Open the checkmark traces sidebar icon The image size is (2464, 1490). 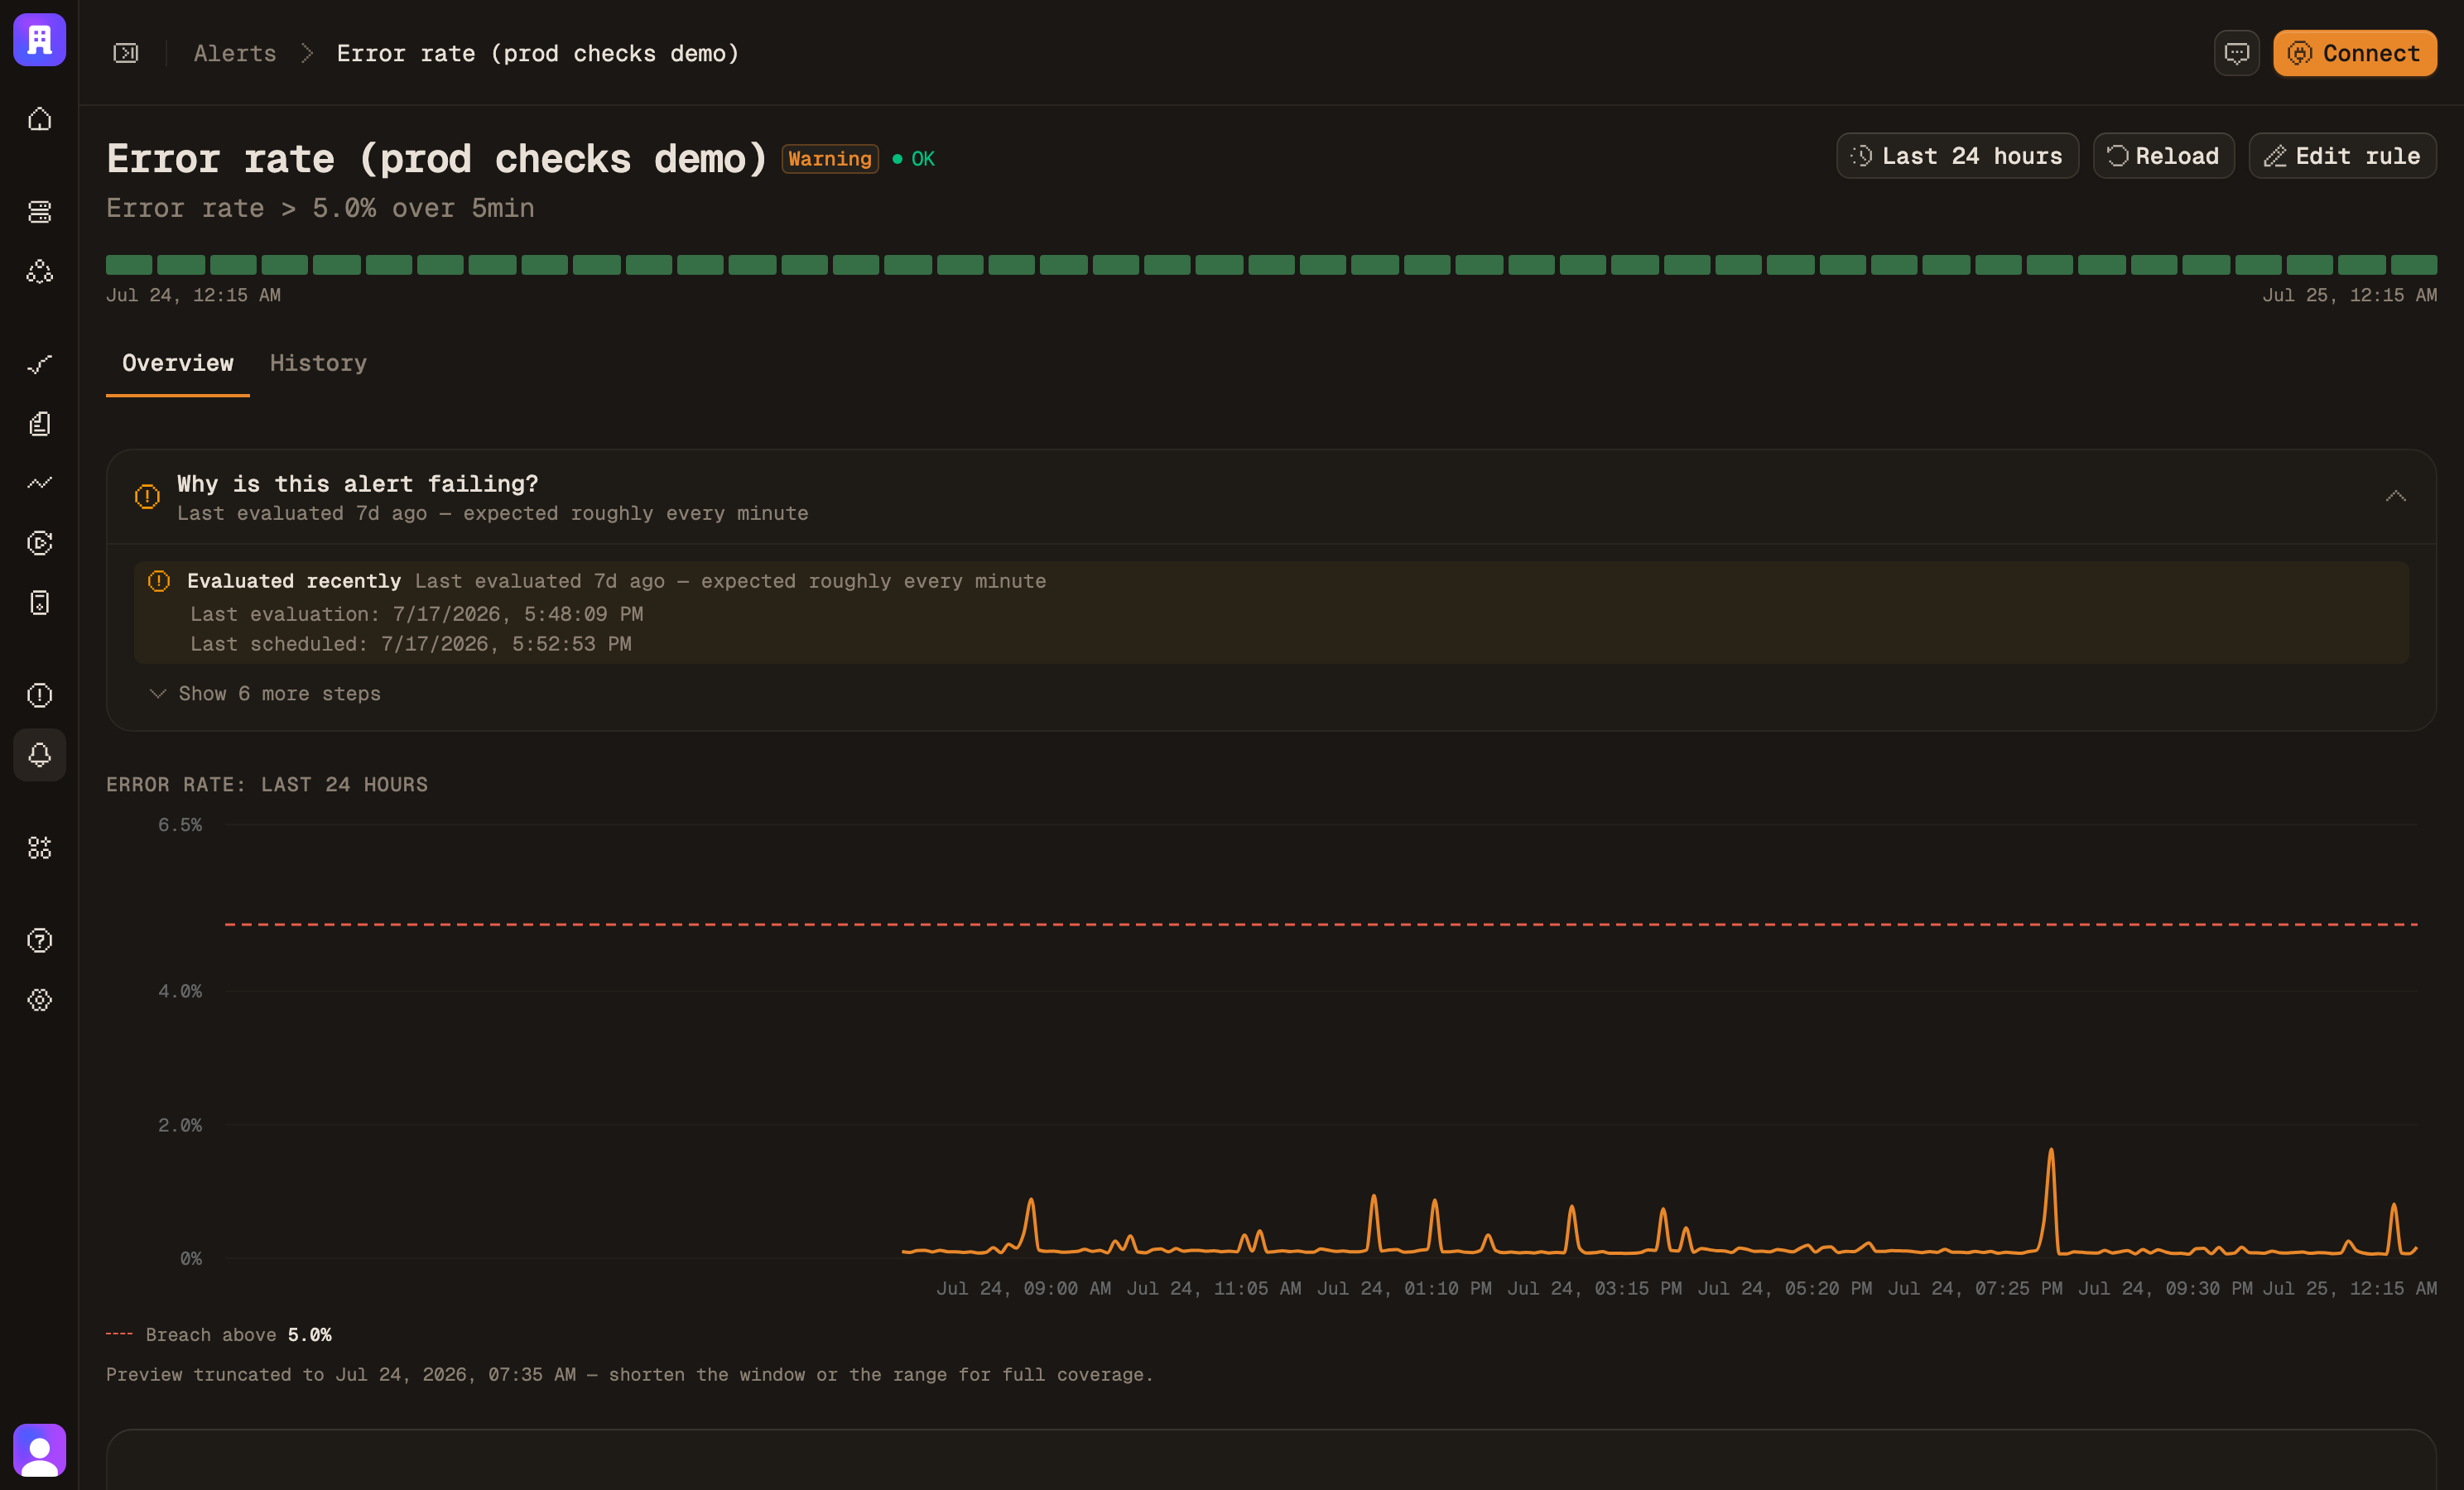pyautogui.click(x=39, y=364)
